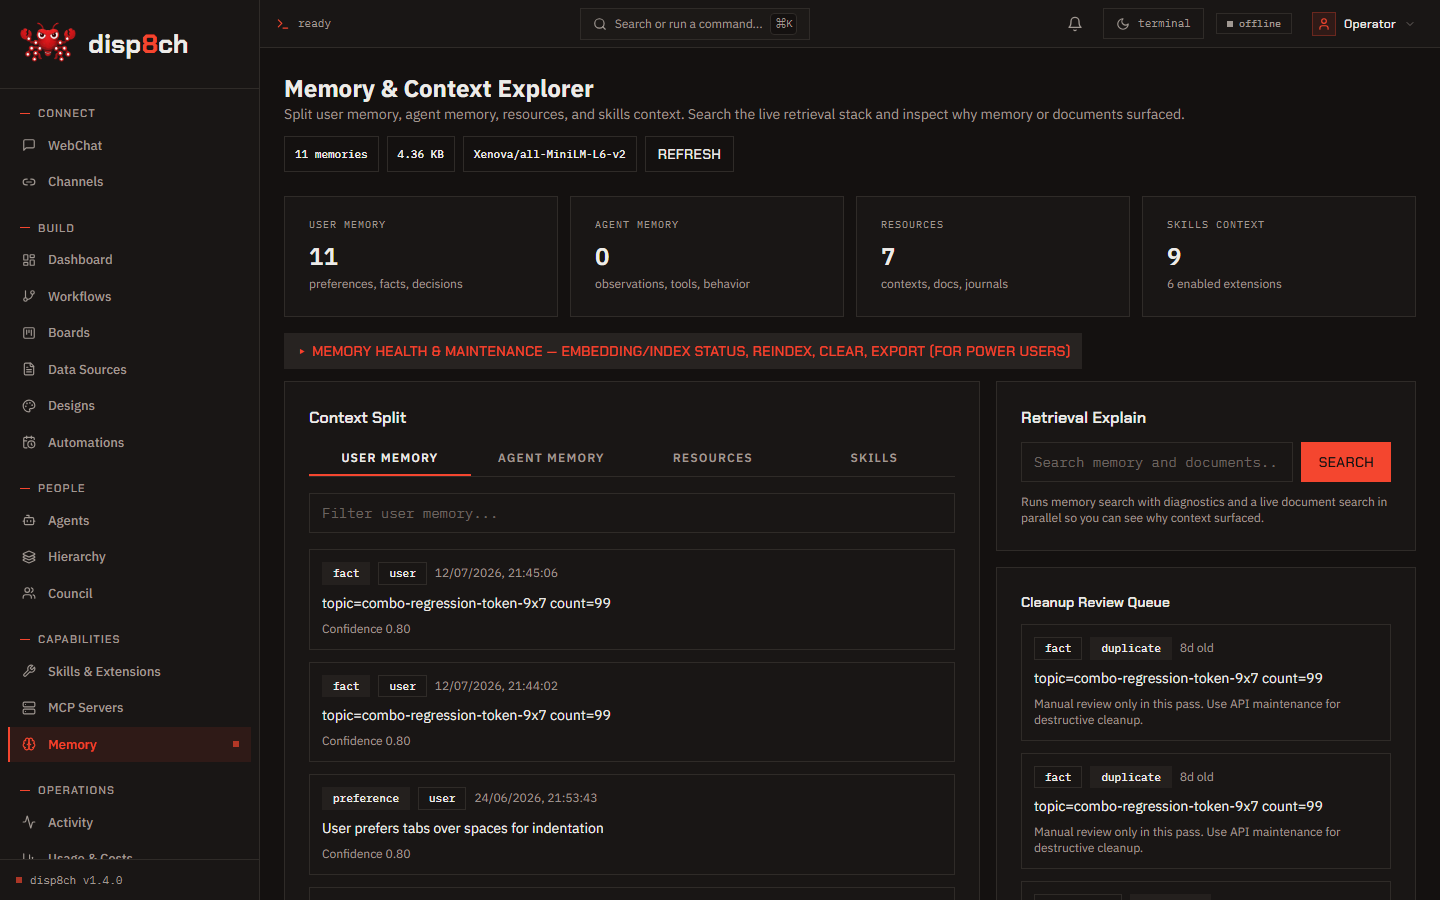The height and width of the screenshot is (900, 1440).
Task: Collapse the PEOPLE sidebar section
Action: point(53,488)
